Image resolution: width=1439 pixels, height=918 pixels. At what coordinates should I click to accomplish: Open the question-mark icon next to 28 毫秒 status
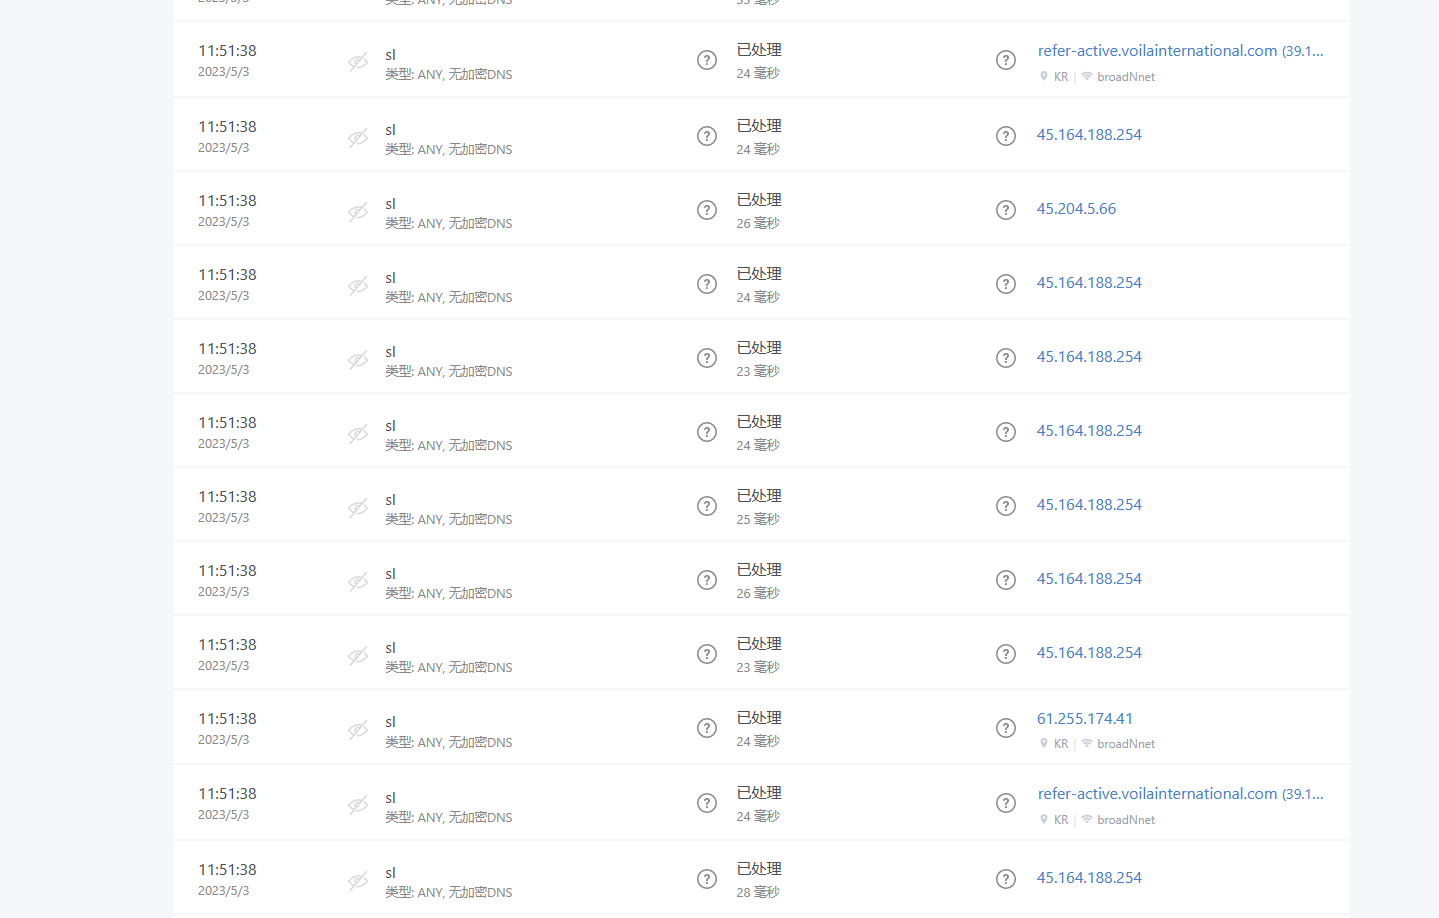click(x=707, y=879)
